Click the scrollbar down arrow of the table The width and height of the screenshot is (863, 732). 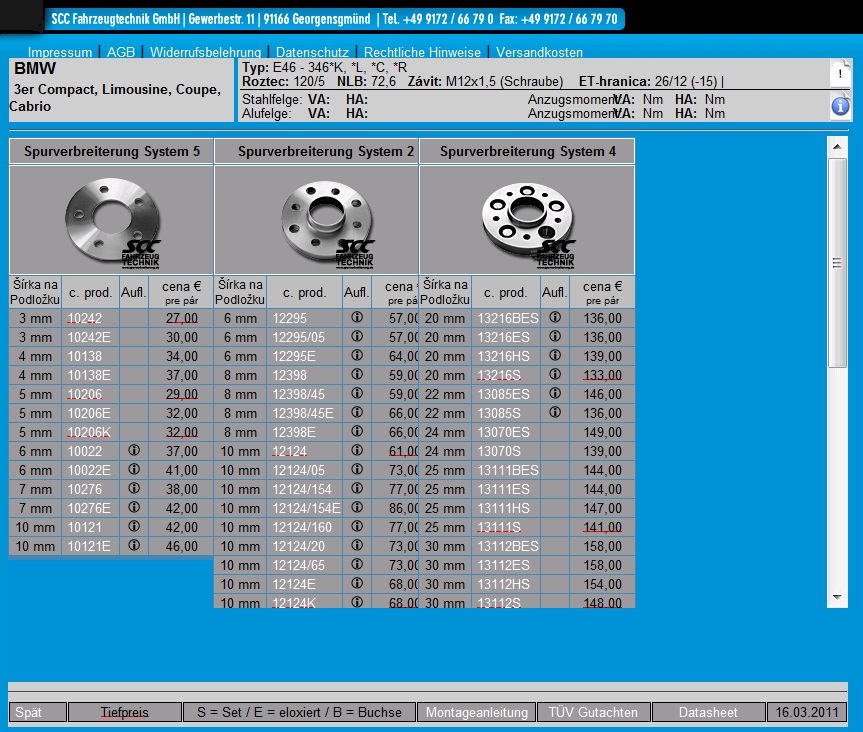click(x=838, y=597)
